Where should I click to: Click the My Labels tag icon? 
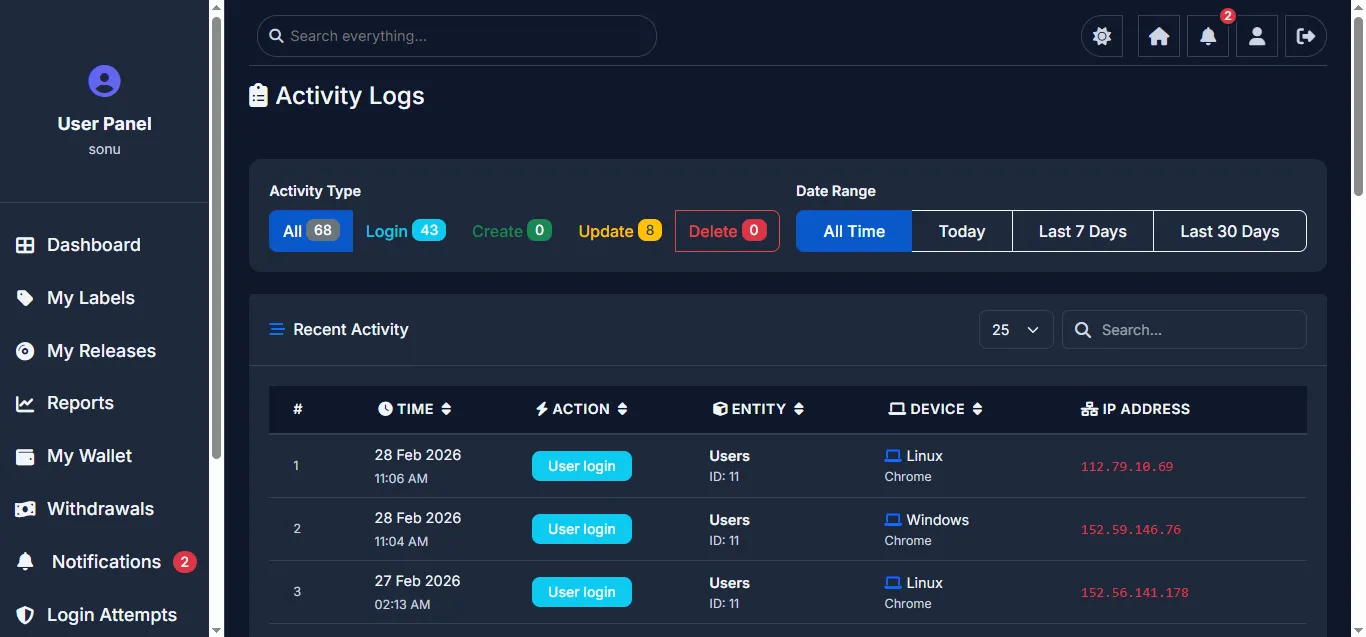tap(25, 298)
